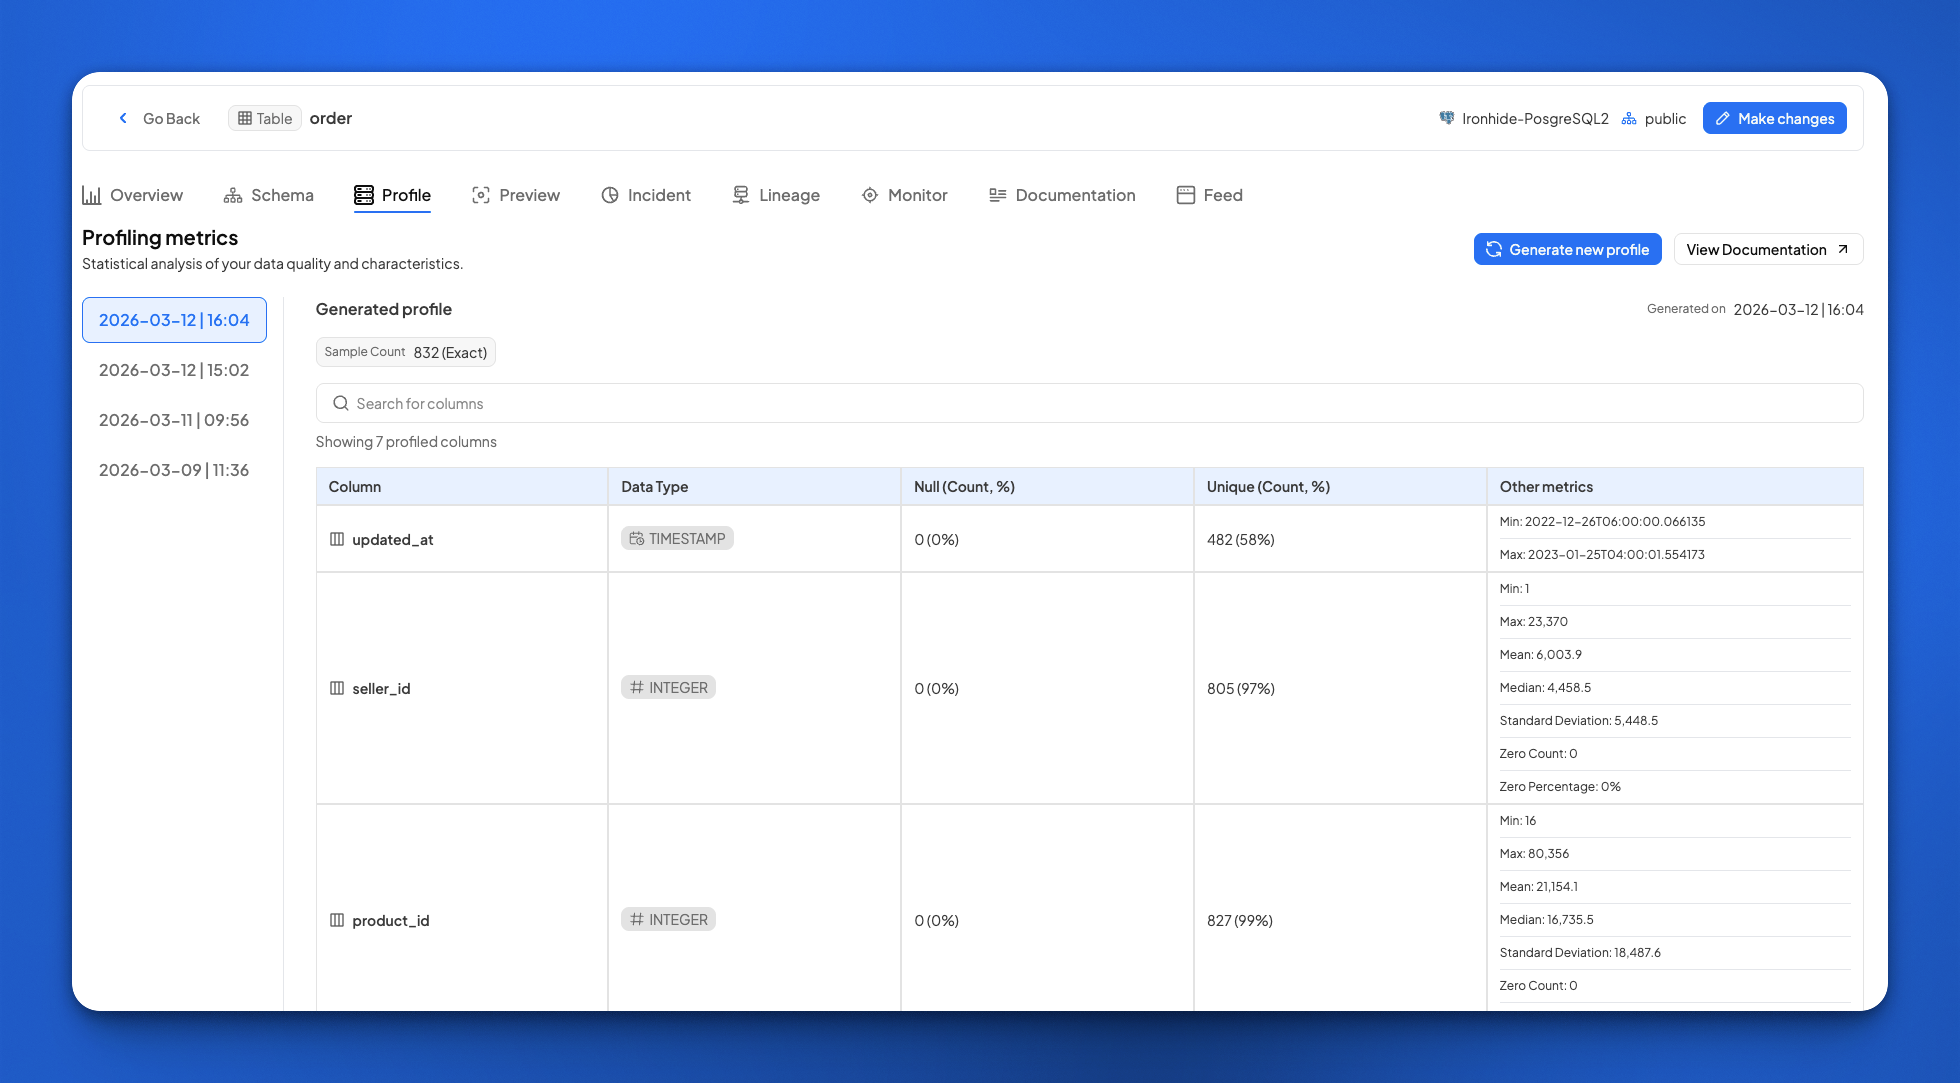Click the search magnifier icon
This screenshot has width=1960, height=1083.
[341, 403]
